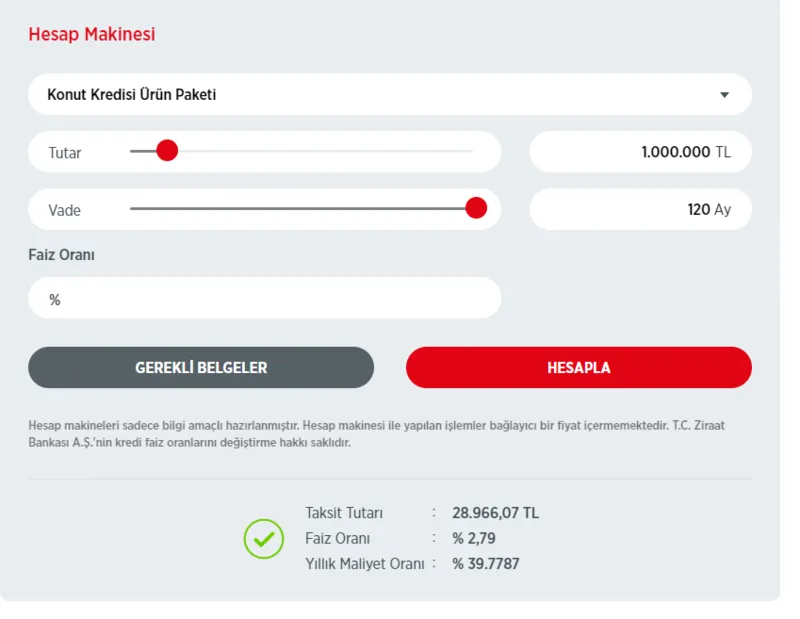Focus the 120 Ay term field
This screenshot has width=800, height=619.
tap(640, 210)
